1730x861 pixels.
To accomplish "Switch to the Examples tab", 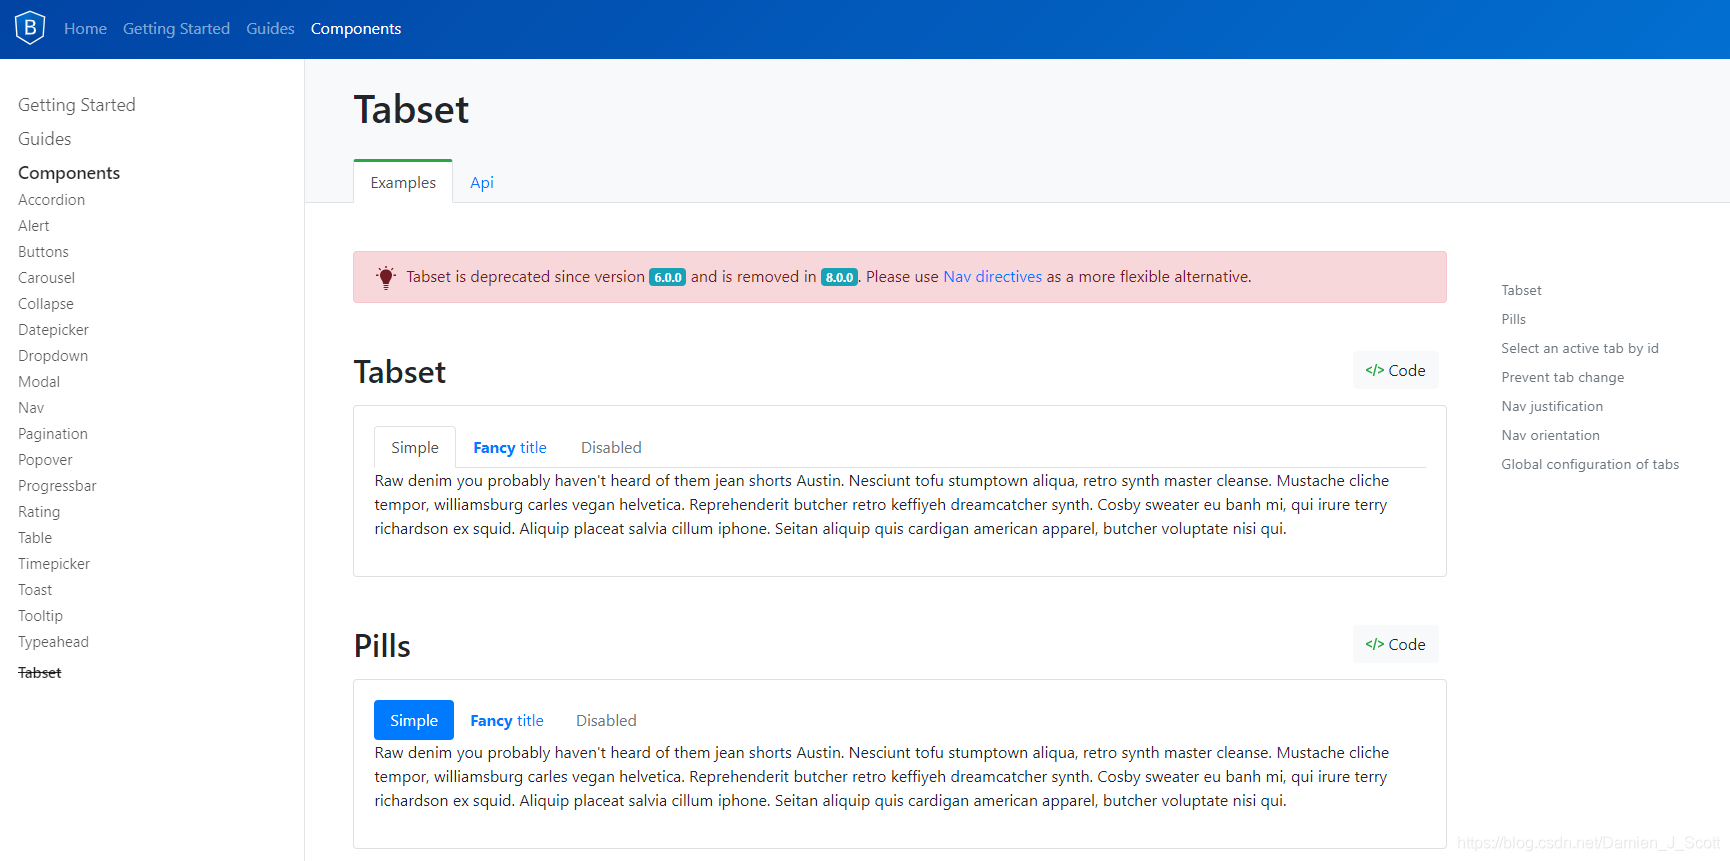I will point(403,182).
